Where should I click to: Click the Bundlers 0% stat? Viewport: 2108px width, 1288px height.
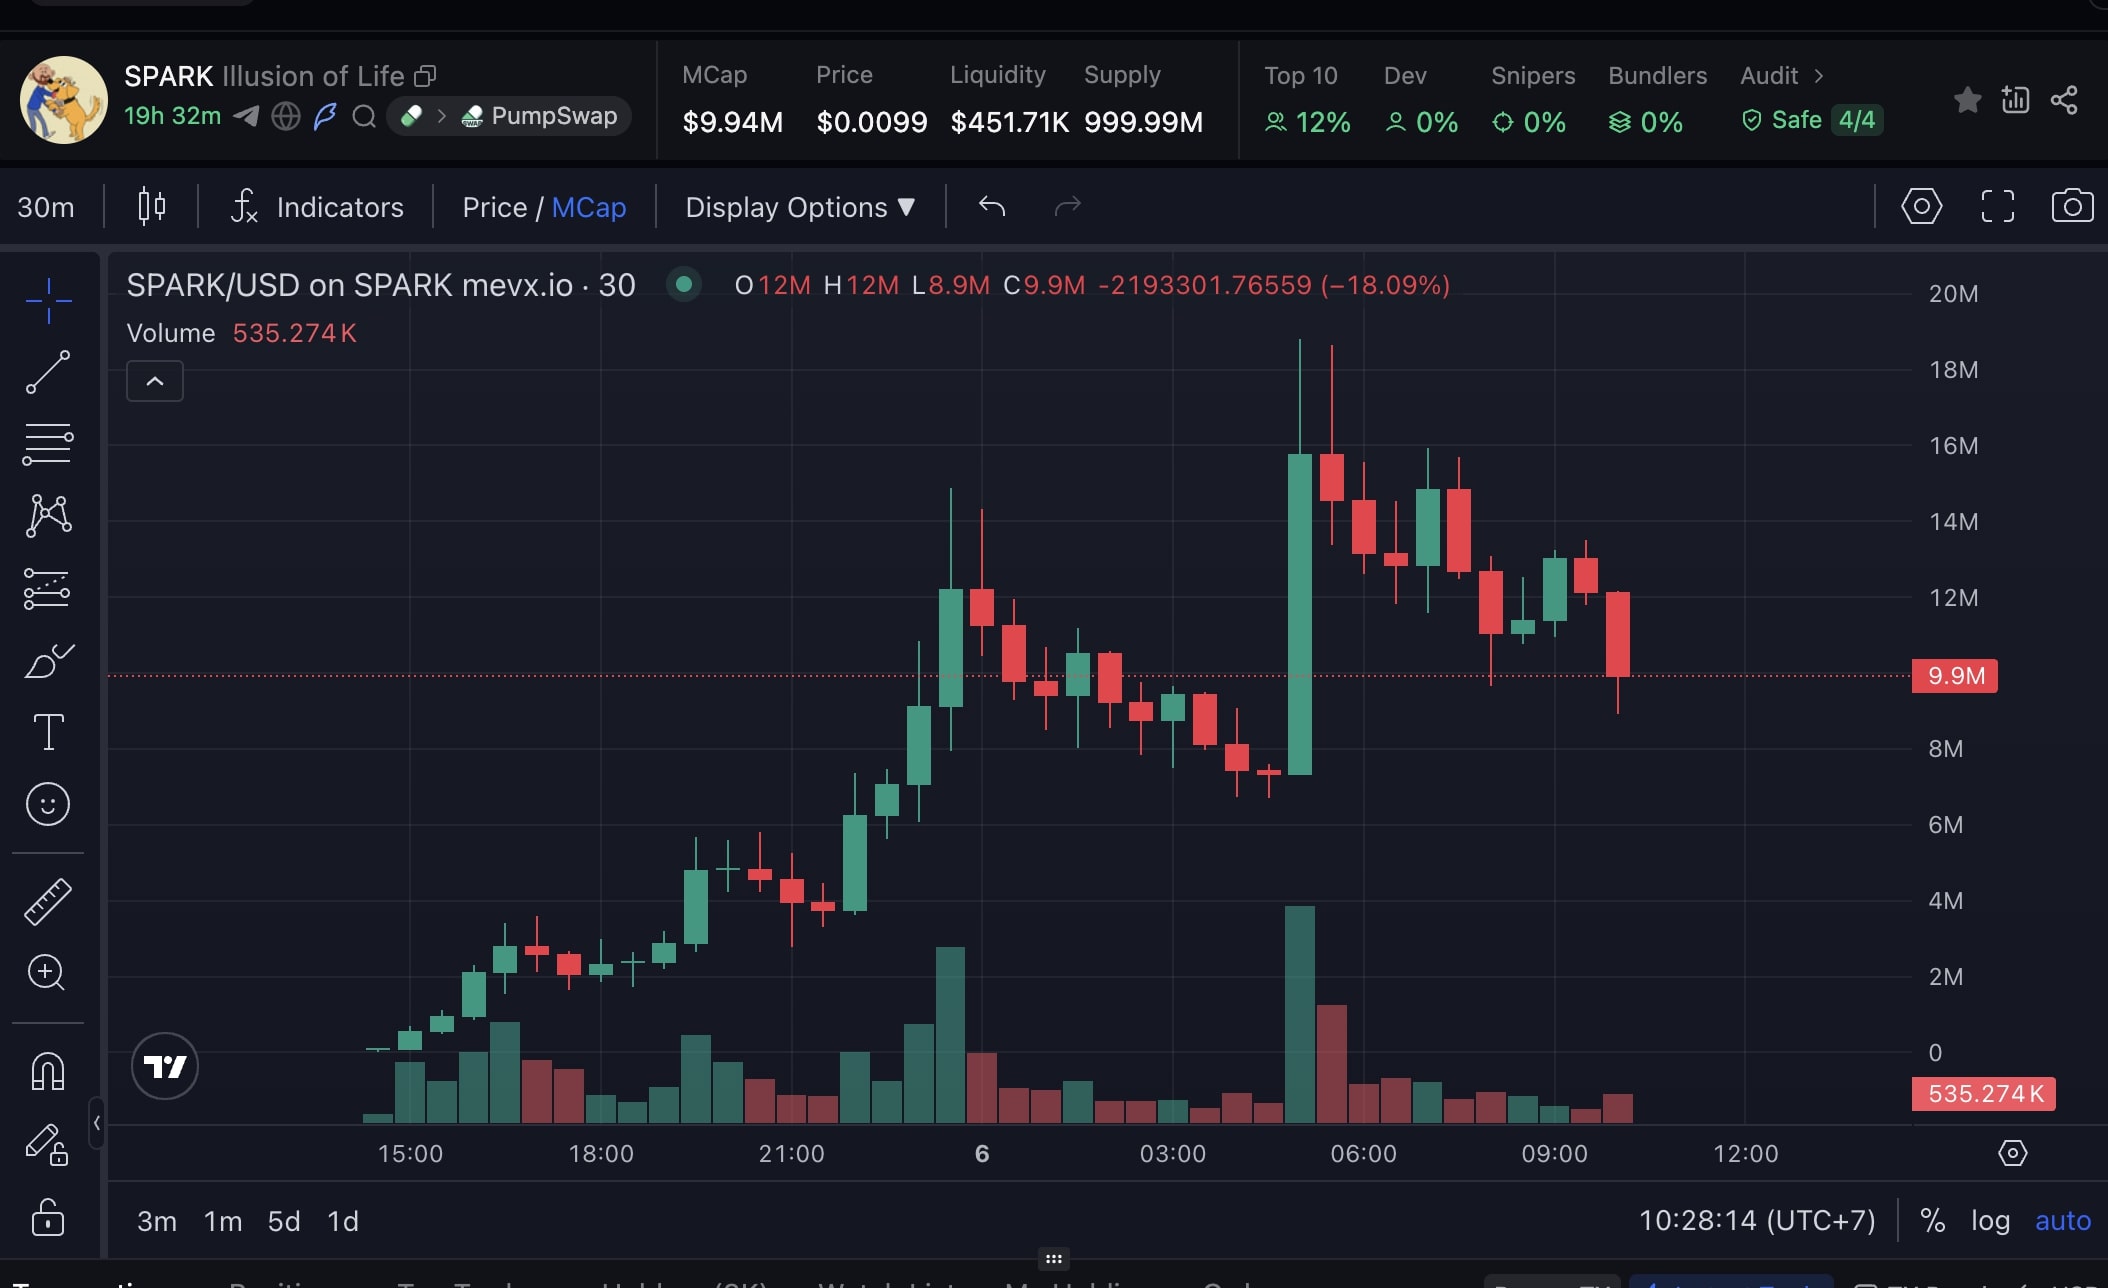(1646, 122)
